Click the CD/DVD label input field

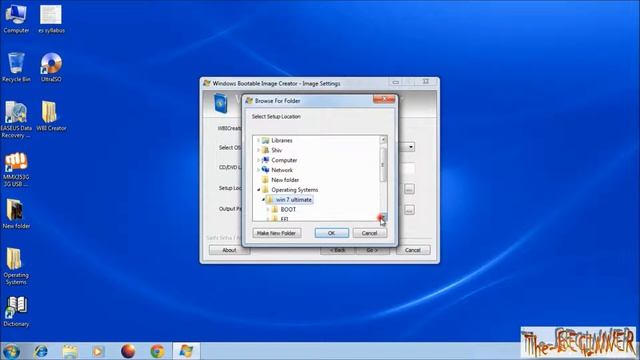[x=409, y=168]
